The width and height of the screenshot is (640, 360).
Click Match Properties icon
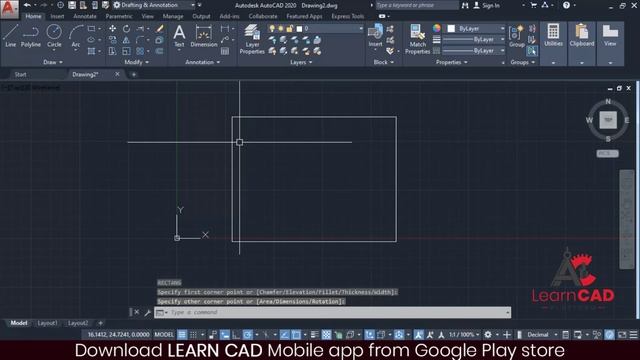click(x=418, y=39)
